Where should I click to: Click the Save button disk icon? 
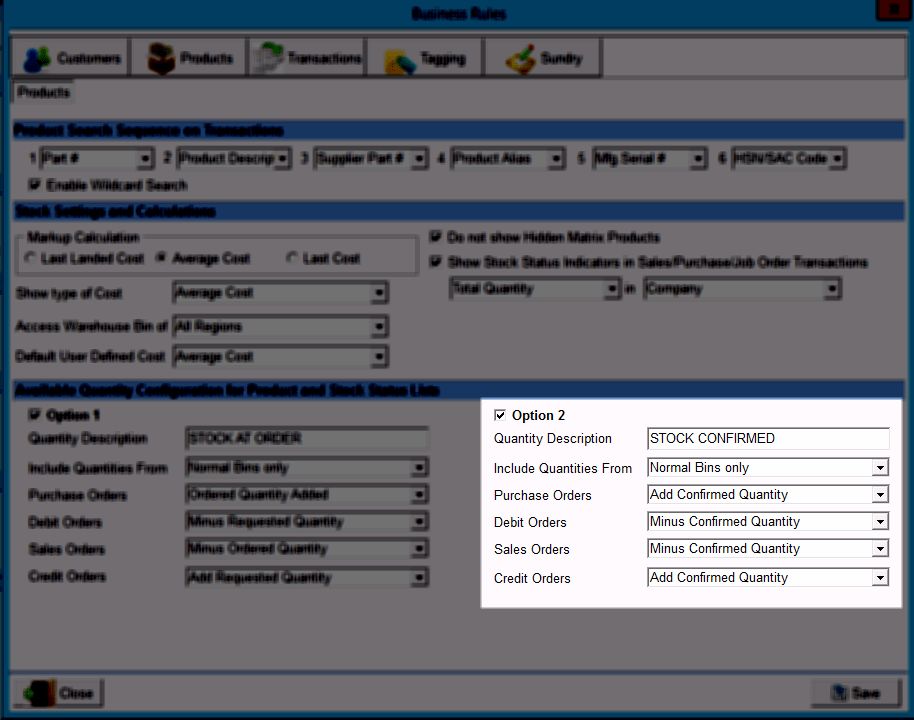point(835,693)
